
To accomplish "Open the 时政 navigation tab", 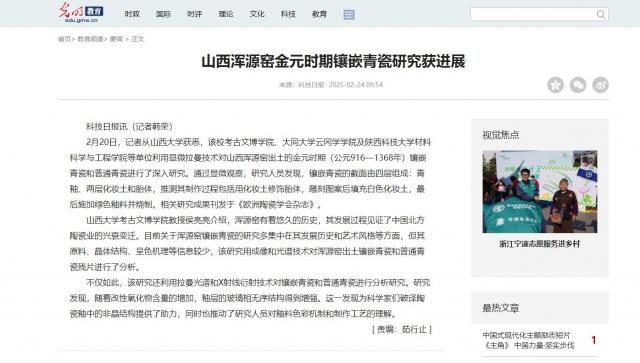I will tap(132, 14).
